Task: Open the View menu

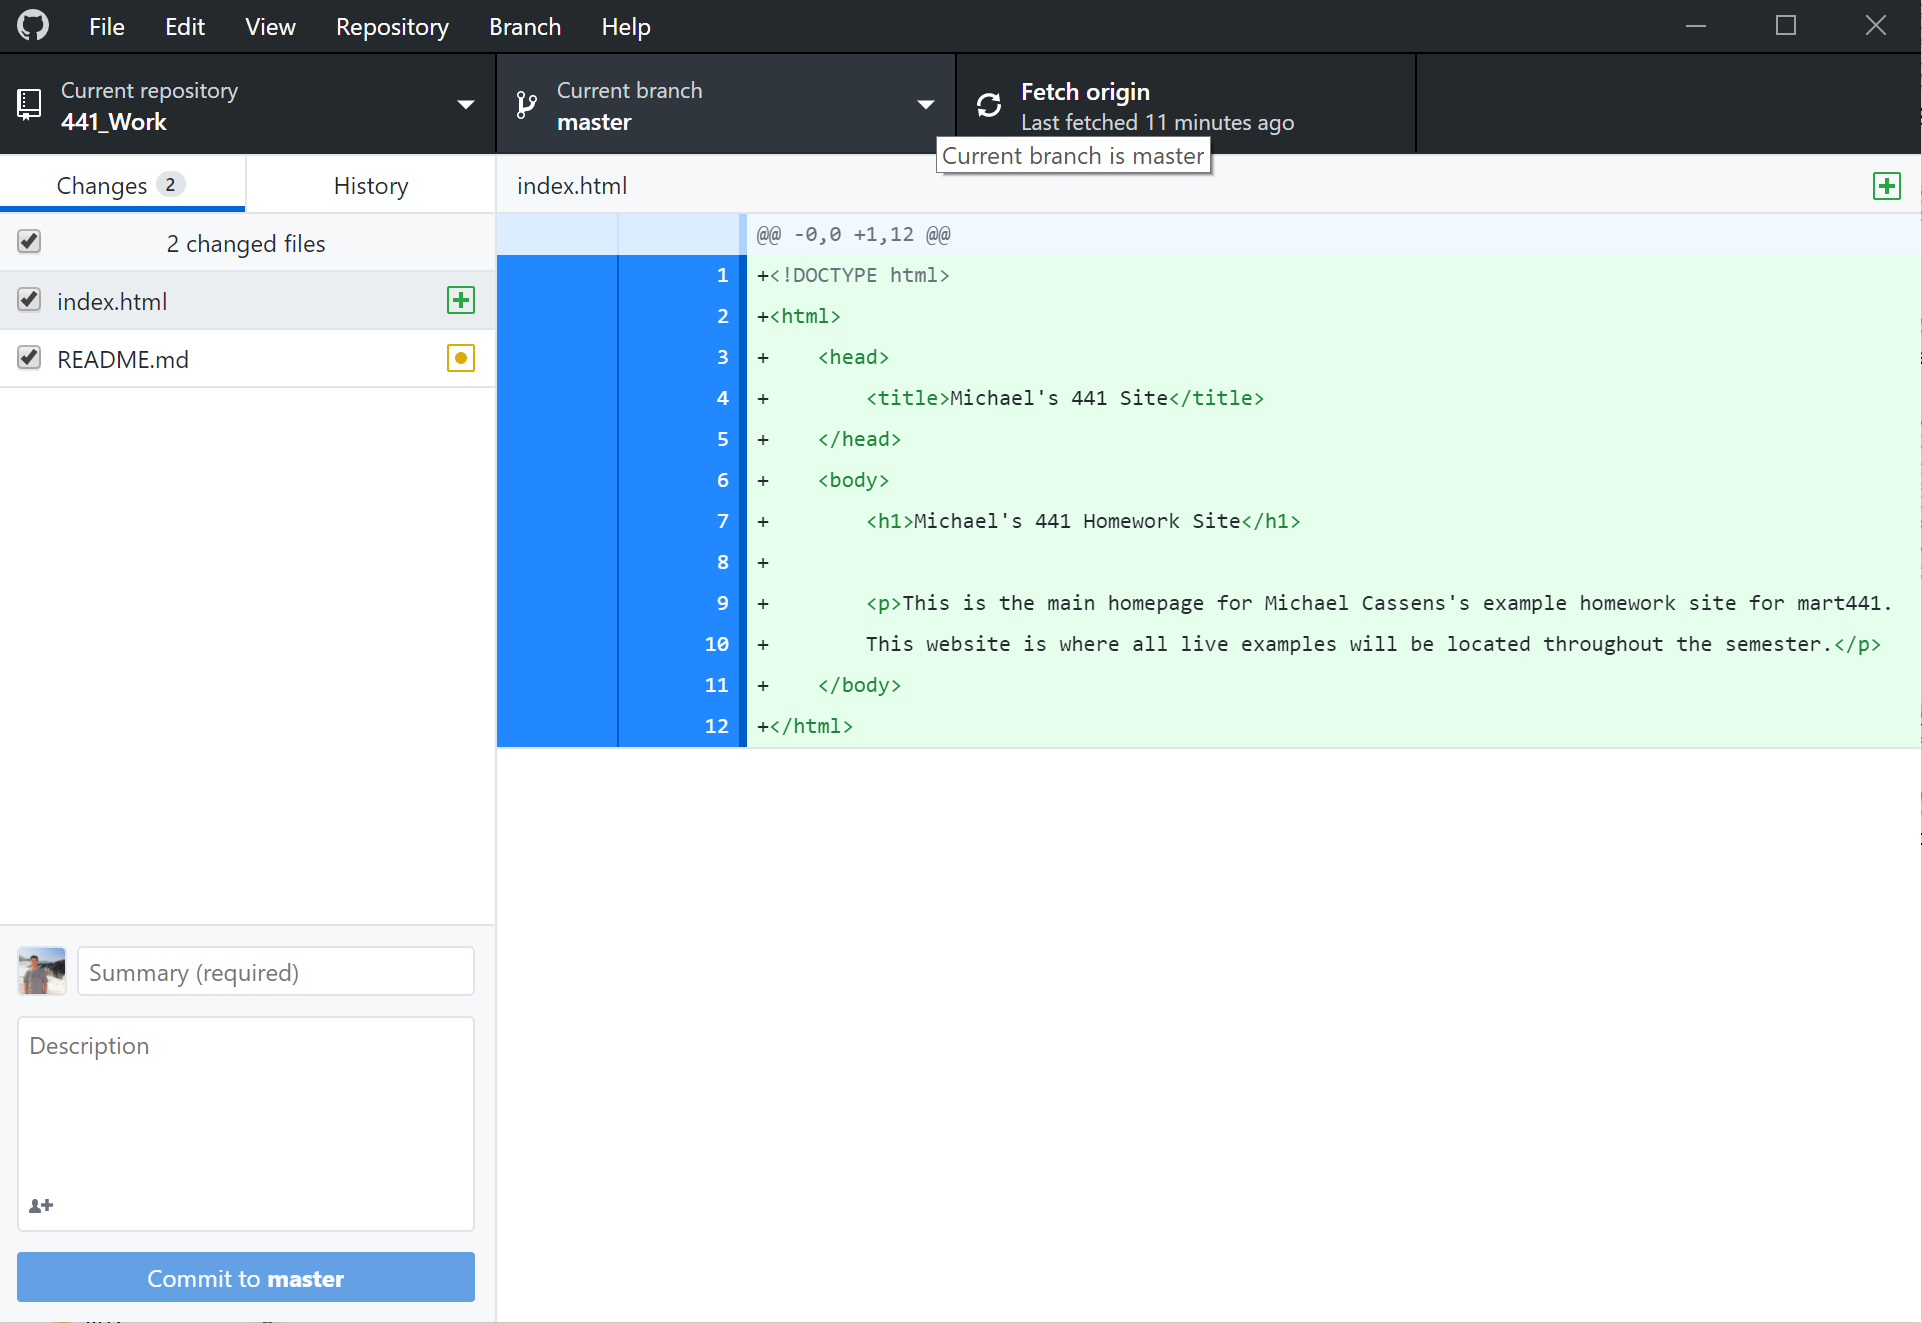Action: click(270, 27)
